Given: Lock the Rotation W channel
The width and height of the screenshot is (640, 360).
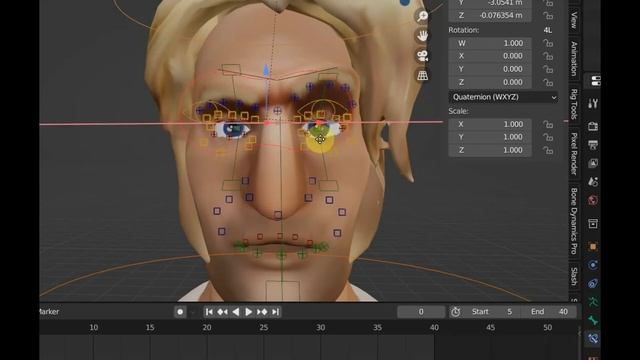Looking at the screenshot, I should [548, 43].
